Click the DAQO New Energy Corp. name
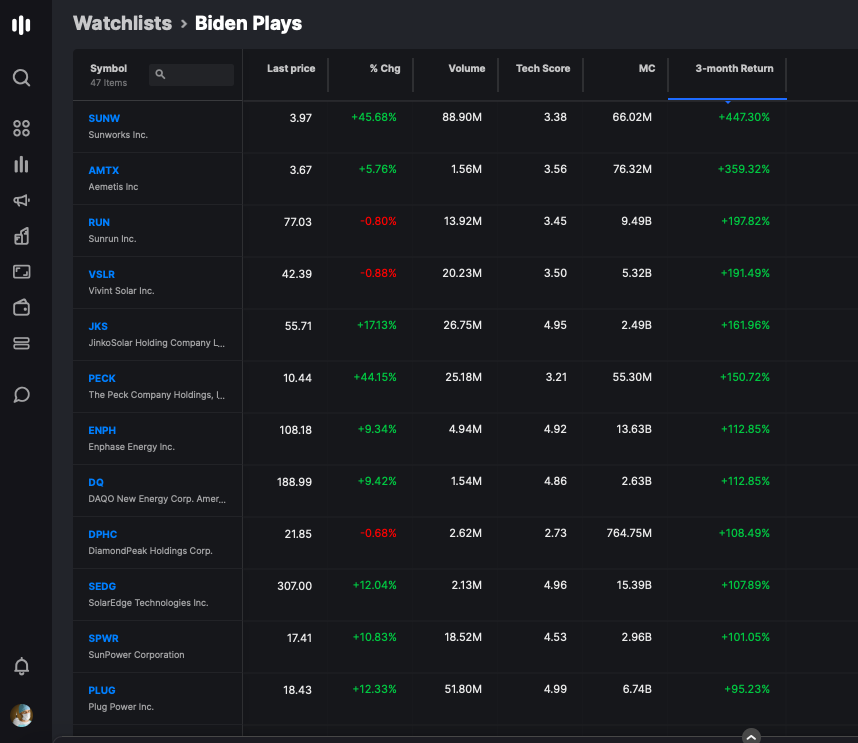 157,498
